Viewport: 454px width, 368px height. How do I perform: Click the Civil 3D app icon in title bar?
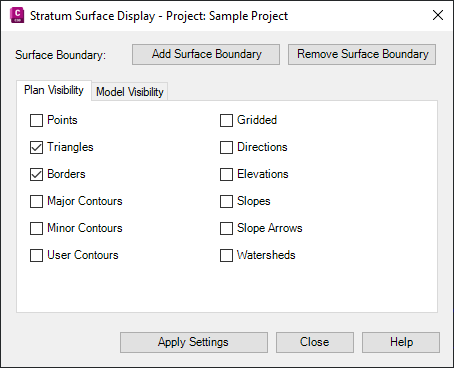pos(17,16)
